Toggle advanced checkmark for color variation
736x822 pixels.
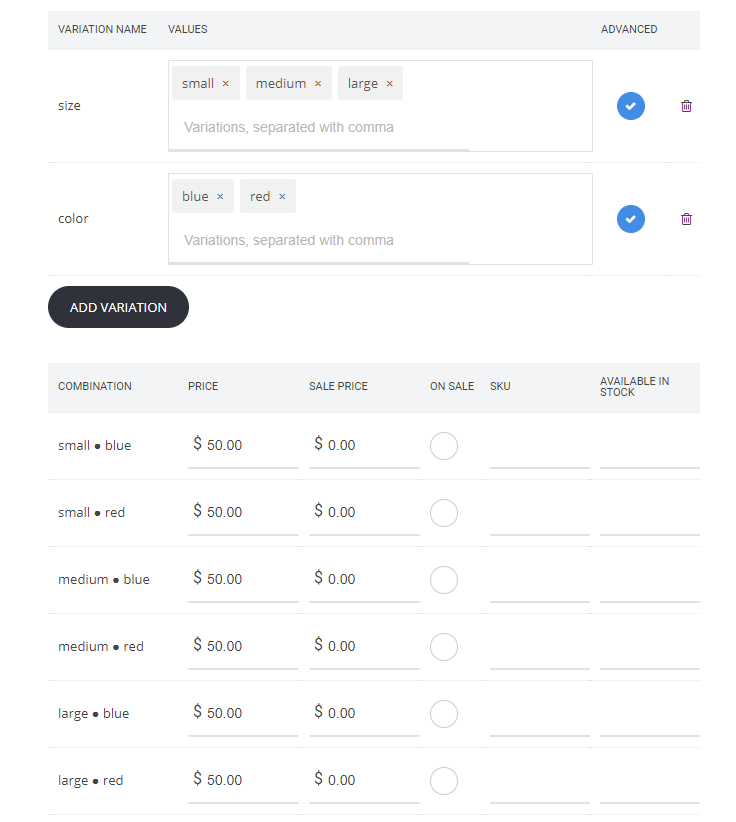tap(630, 219)
